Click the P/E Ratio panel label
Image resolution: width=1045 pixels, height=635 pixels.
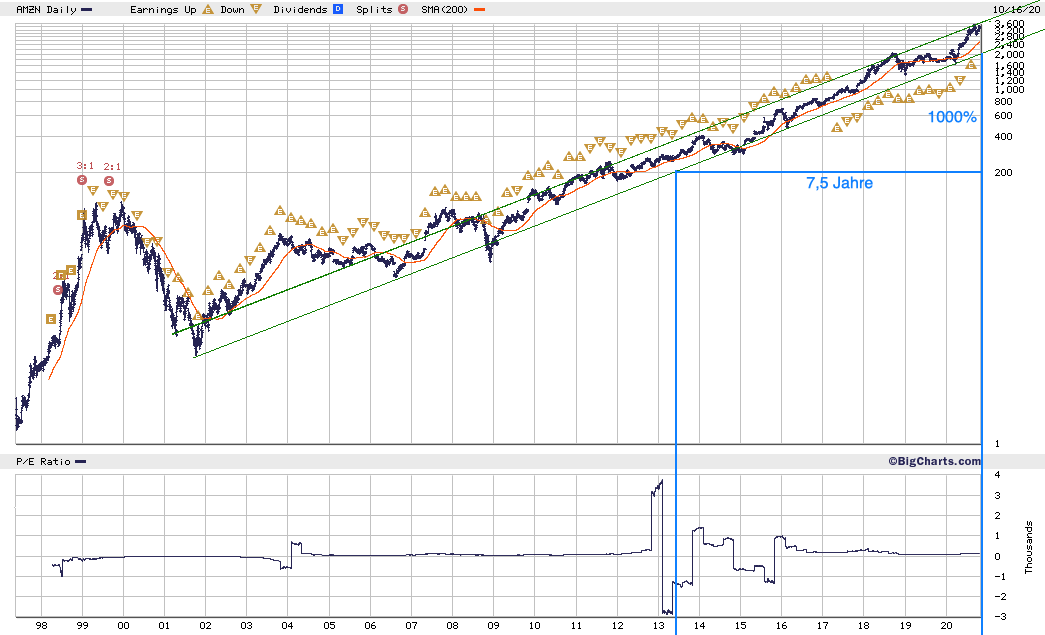tap(43, 462)
